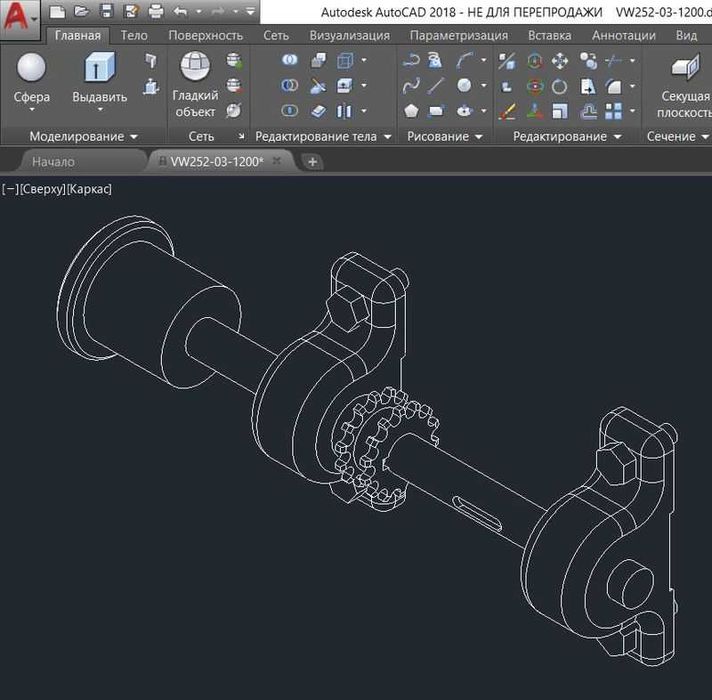
Task: Open the Визуализация ribbon tab
Action: point(349,35)
